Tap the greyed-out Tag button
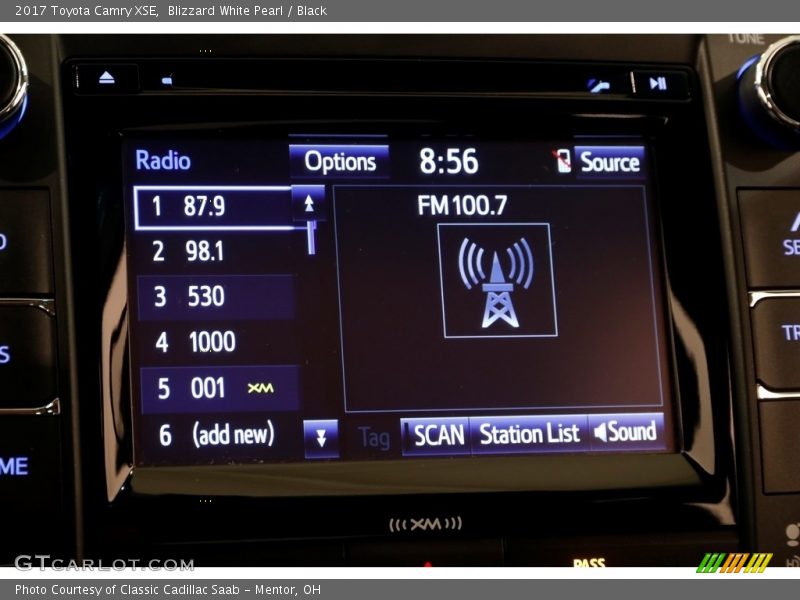The width and height of the screenshot is (800, 600). click(374, 438)
